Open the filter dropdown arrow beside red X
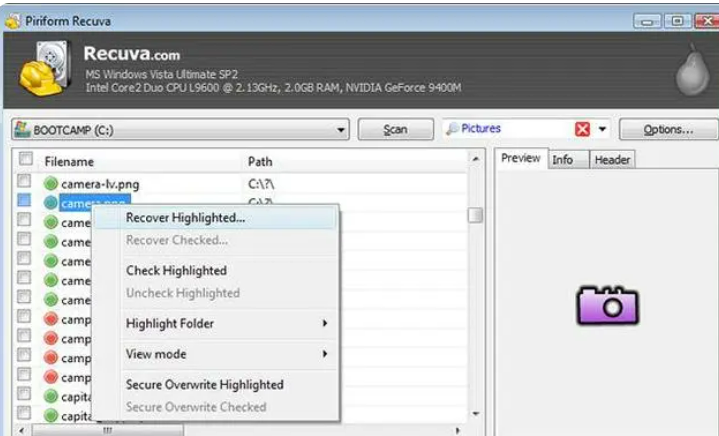Image resolution: width=719 pixels, height=436 pixels. (603, 129)
